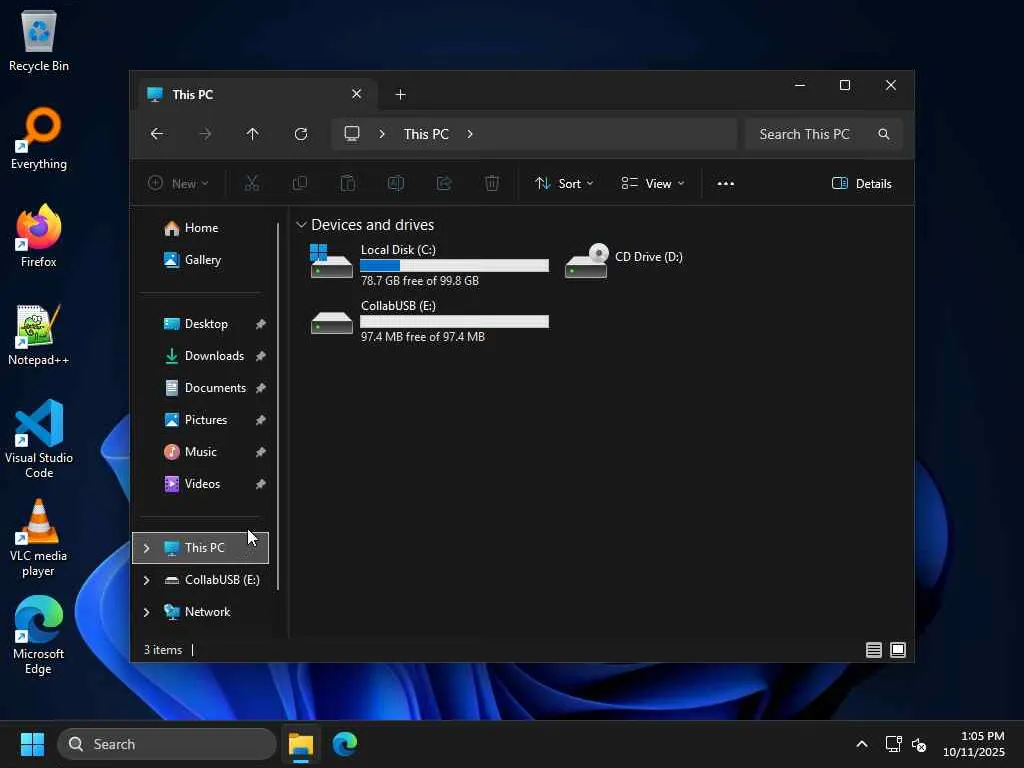This screenshot has height=768, width=1024.
Task: Click CollabUSB (E:) usage bar
Action: [455, 321]
